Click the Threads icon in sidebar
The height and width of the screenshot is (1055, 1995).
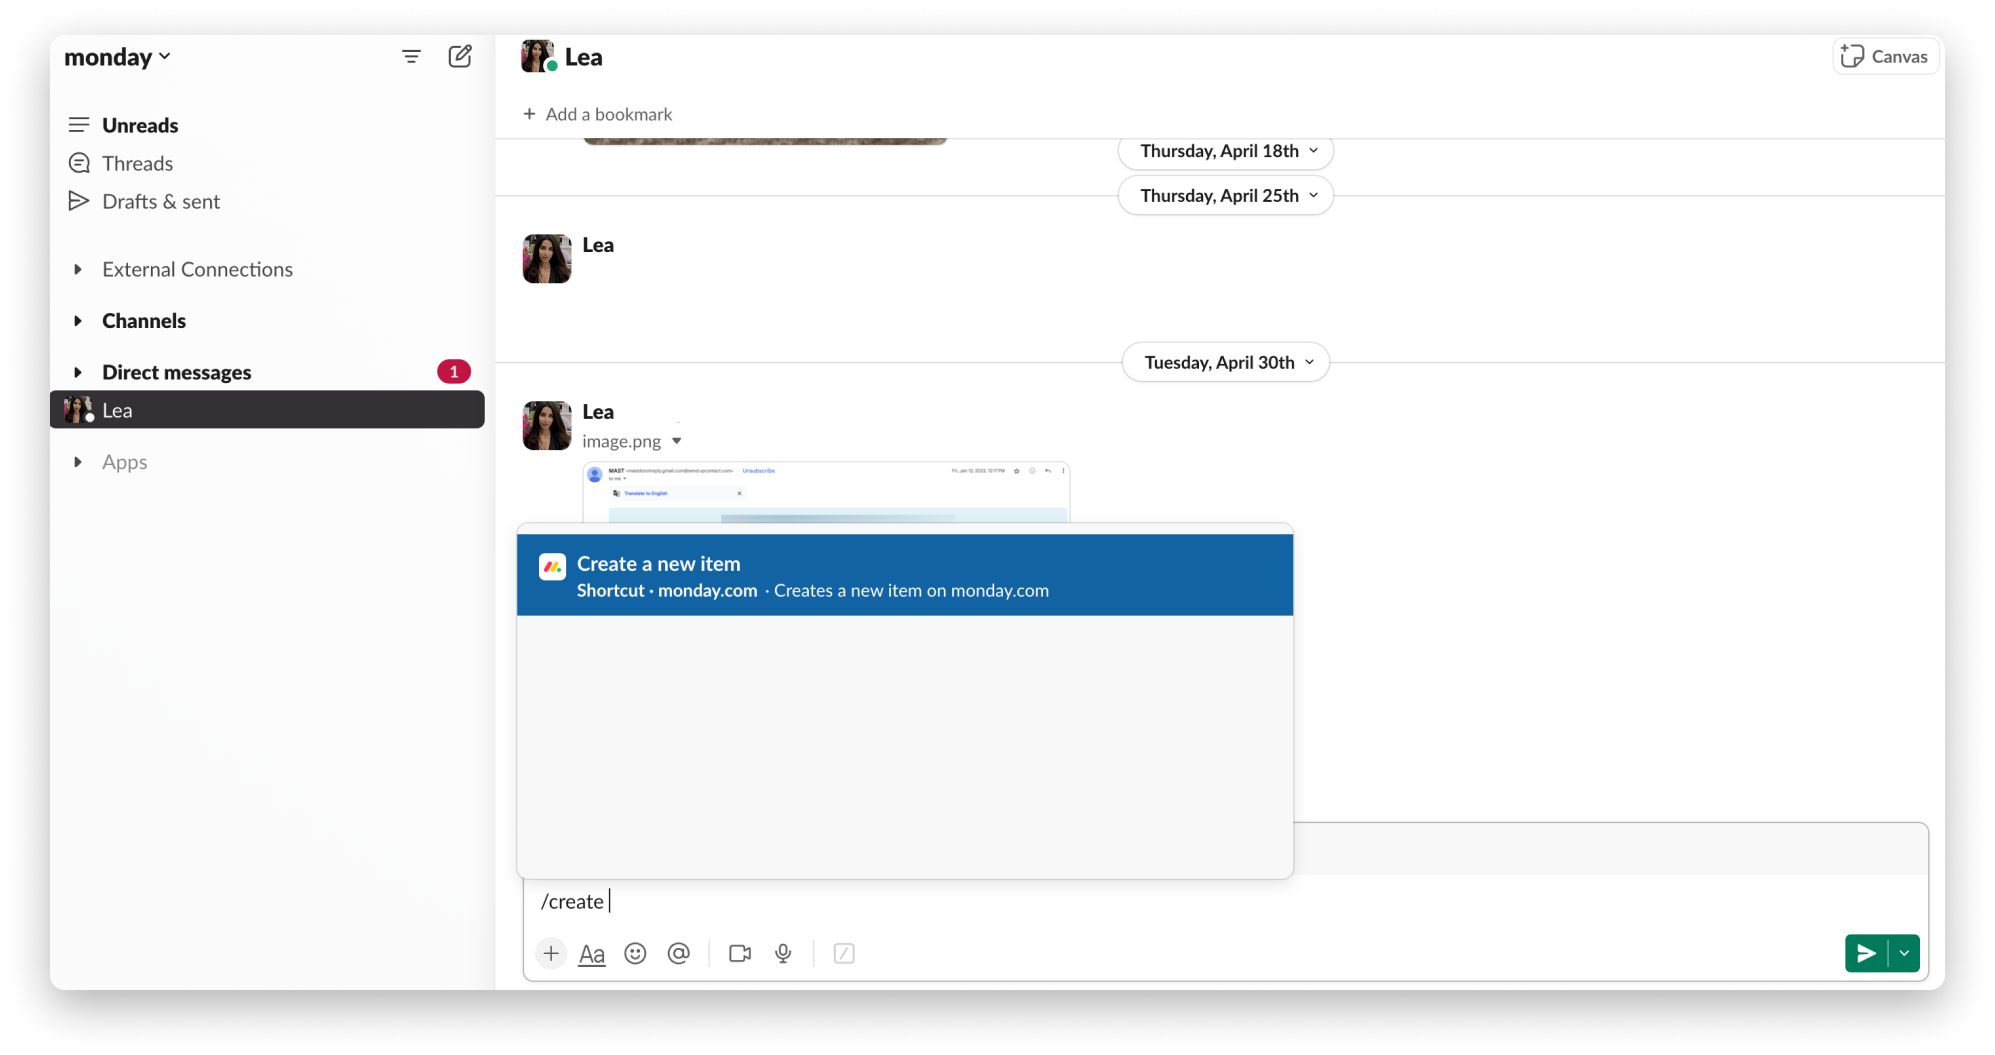(79, 163)
